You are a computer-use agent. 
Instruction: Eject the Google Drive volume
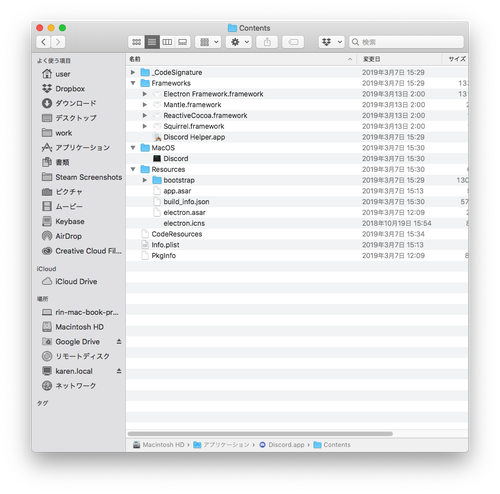click(x=119, y=341)
